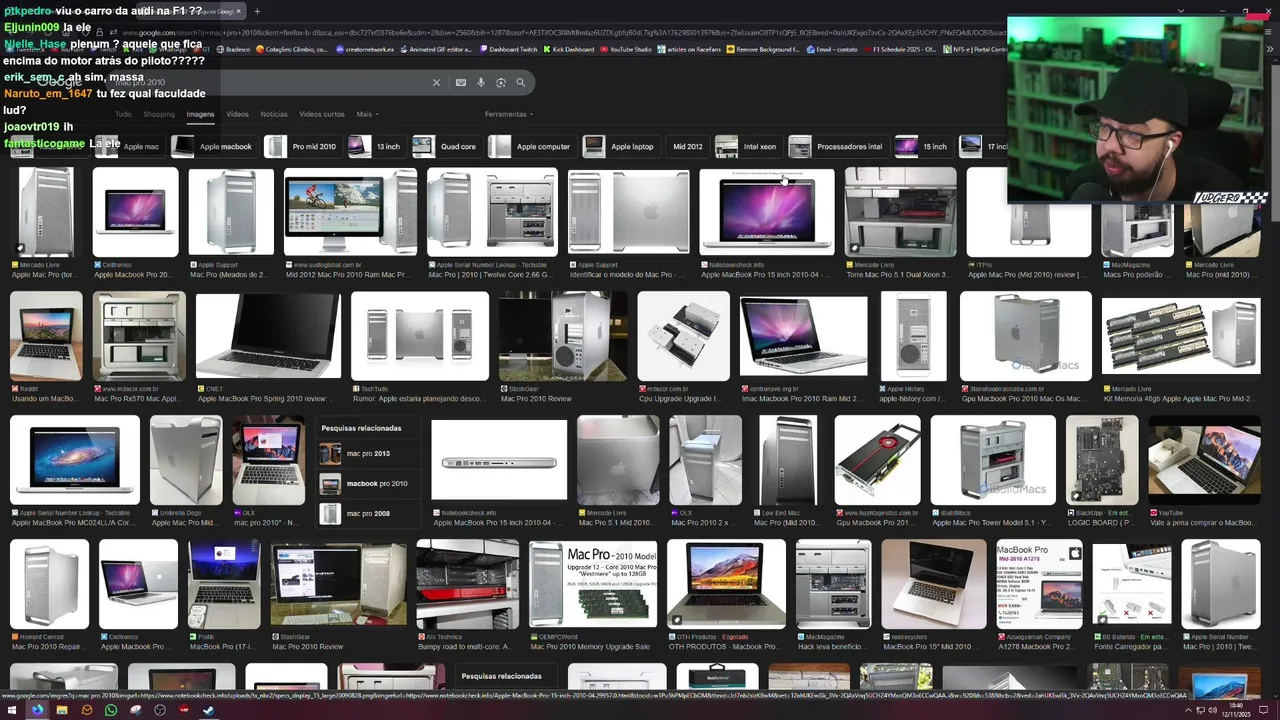Switch to the Vídeos curtos tab
Screen dimensions: 1280x720
click(322, 114)
